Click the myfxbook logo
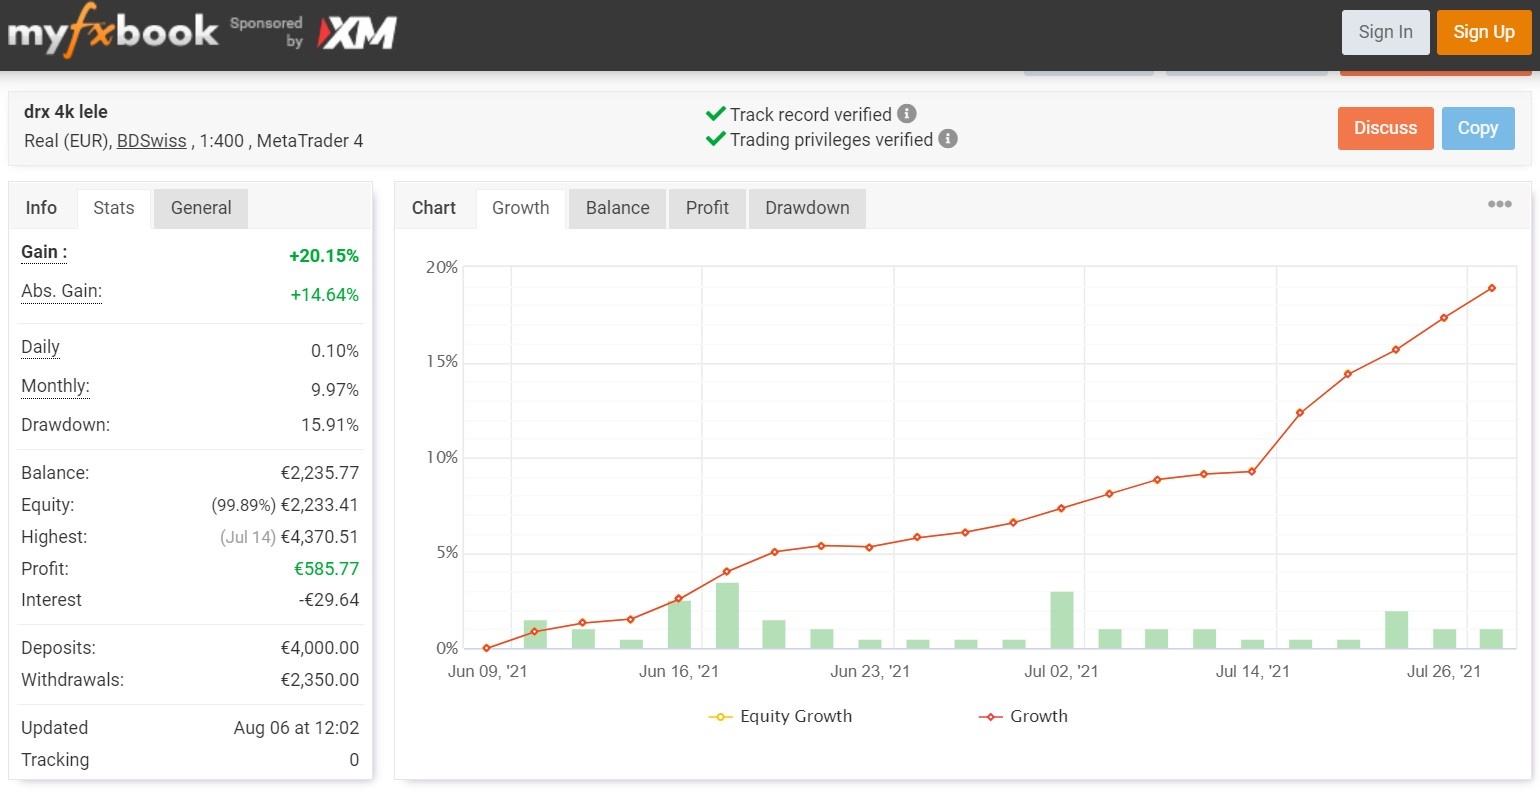This screenshot has width=1540, height=793. pyautogui.click(x=112, y=33)
